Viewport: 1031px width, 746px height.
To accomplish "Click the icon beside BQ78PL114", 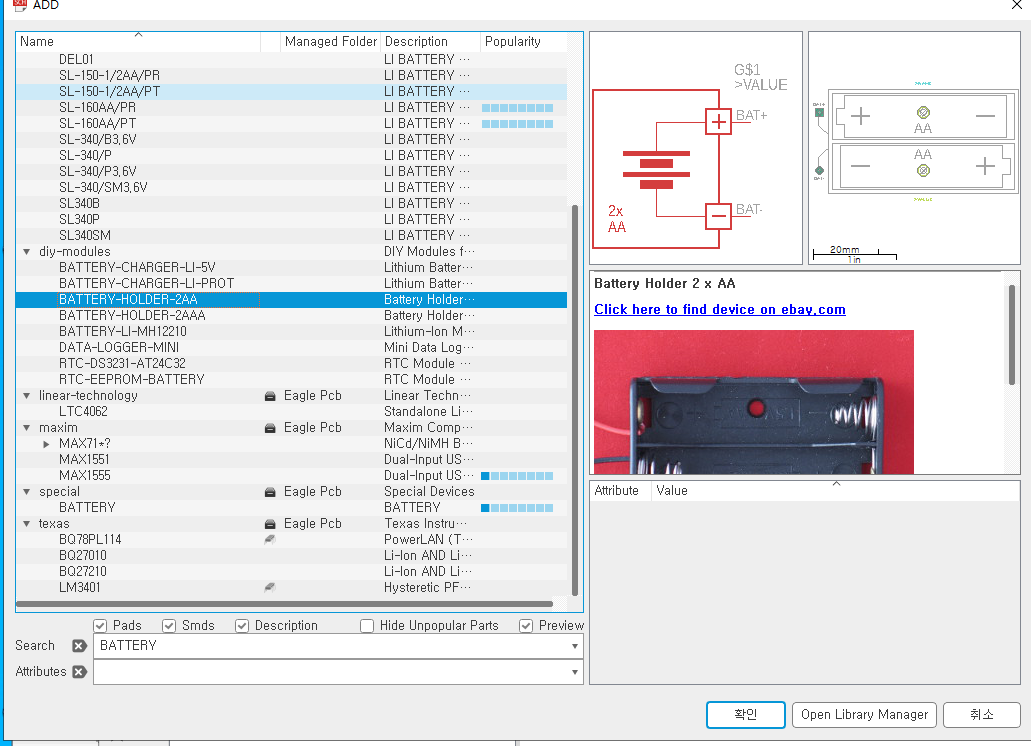I will (x=270, y=540).
